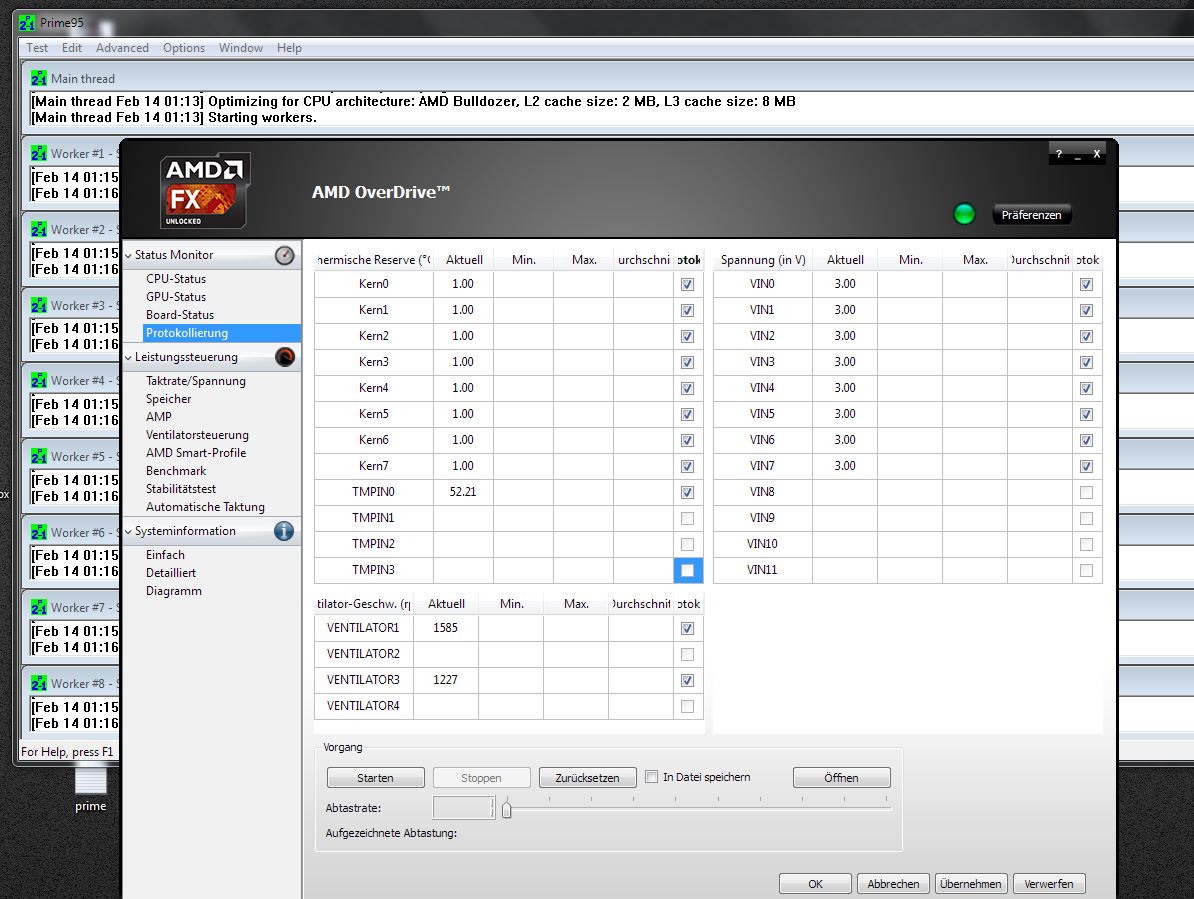Image resolution: width=1194 pixels, height=899 pixels.
Task: Click the Worker #4 window icon
Action: point(39,381)
